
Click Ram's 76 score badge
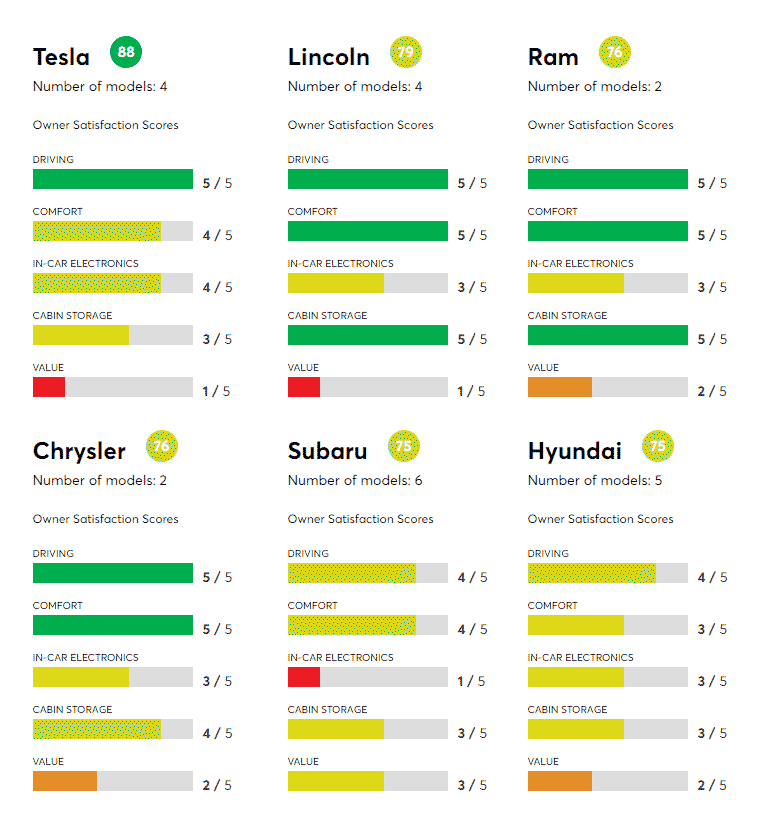coord(615,52)
